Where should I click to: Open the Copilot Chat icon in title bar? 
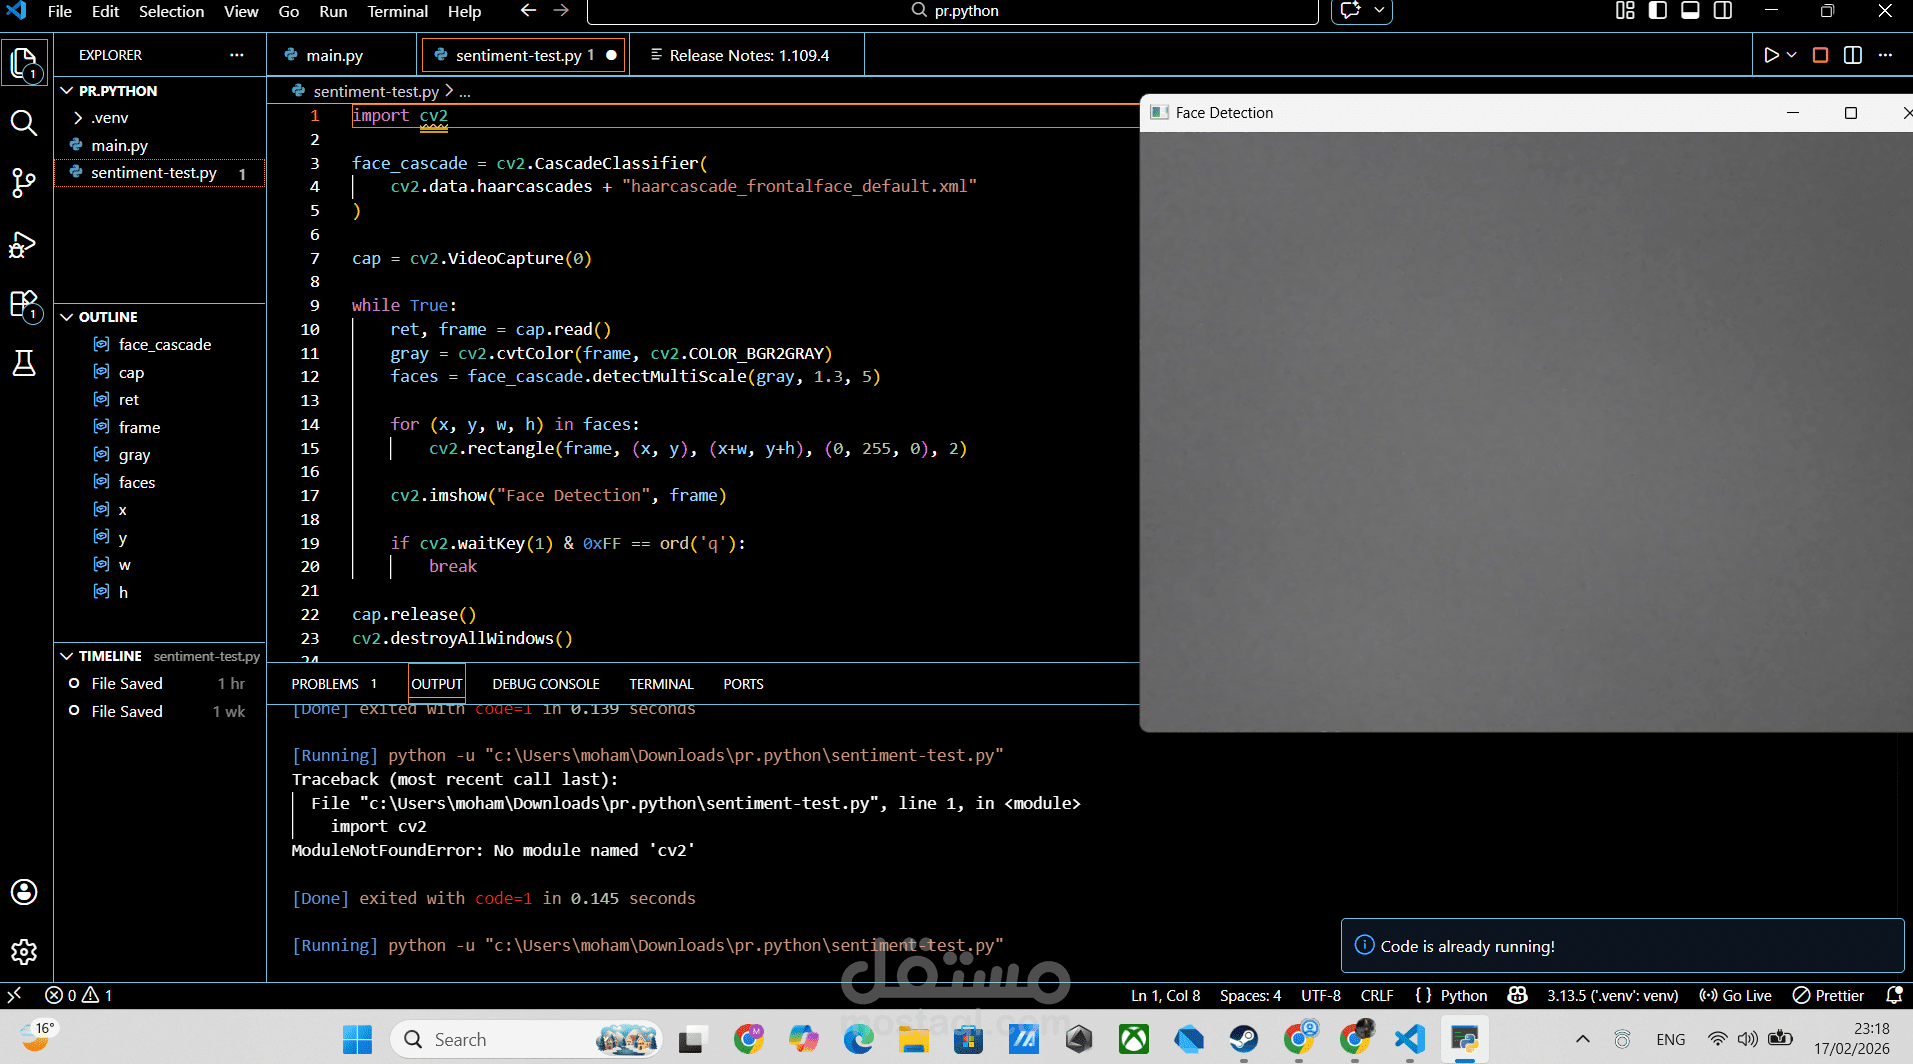(x=1351, y=11)
